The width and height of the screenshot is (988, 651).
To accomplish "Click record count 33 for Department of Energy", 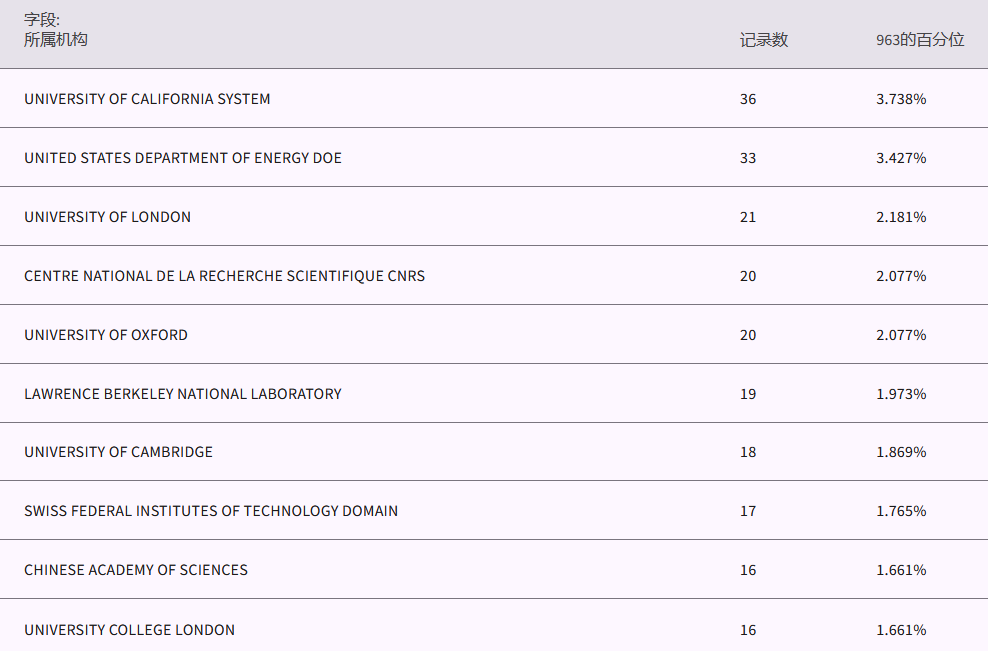I will click(x=748, y=158).
